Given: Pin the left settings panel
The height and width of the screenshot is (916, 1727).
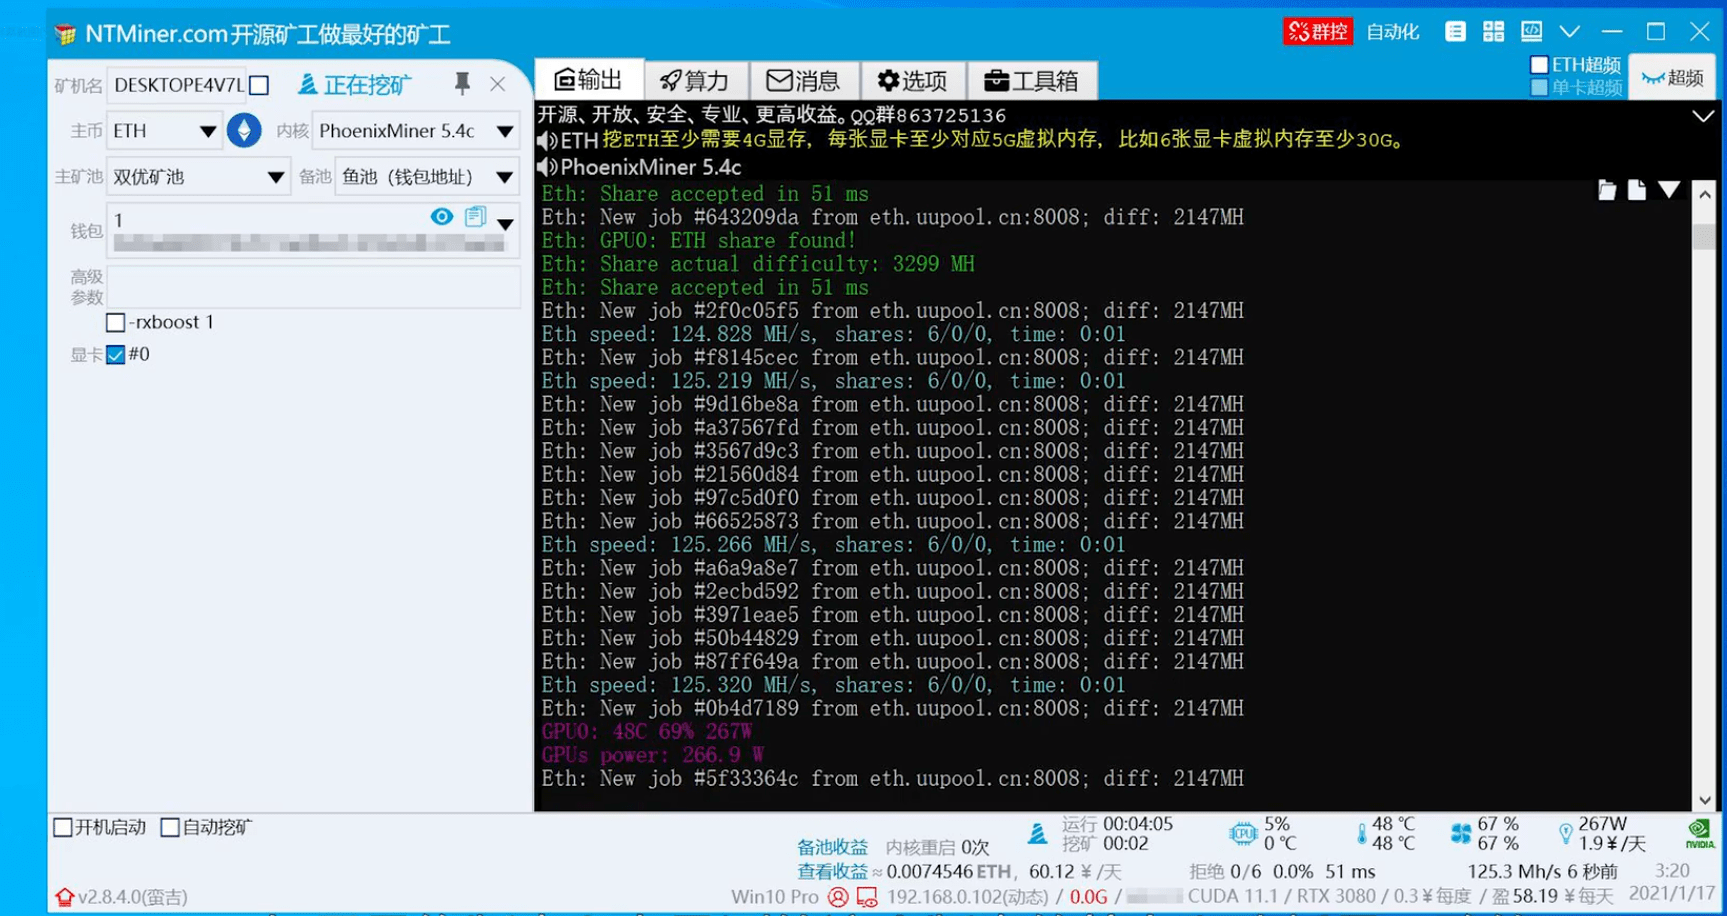Looking at the screenshot, I should [x=462, y=84].
